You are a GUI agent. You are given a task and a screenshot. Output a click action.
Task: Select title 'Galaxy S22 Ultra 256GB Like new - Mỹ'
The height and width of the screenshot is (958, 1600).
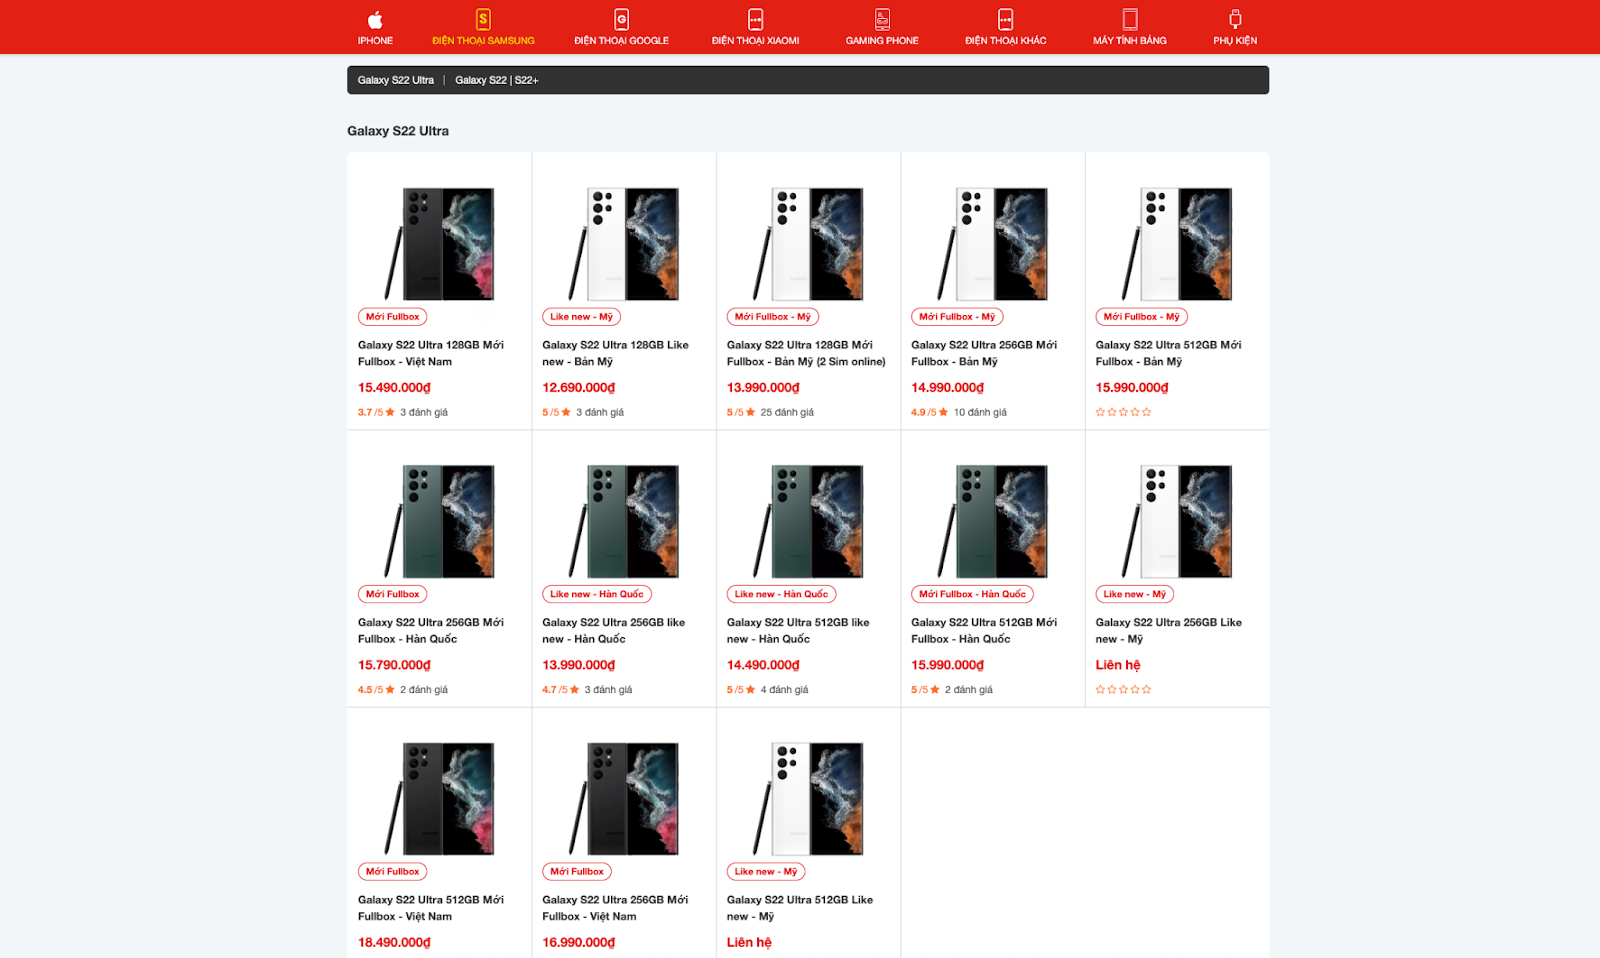coord(1169,630)
